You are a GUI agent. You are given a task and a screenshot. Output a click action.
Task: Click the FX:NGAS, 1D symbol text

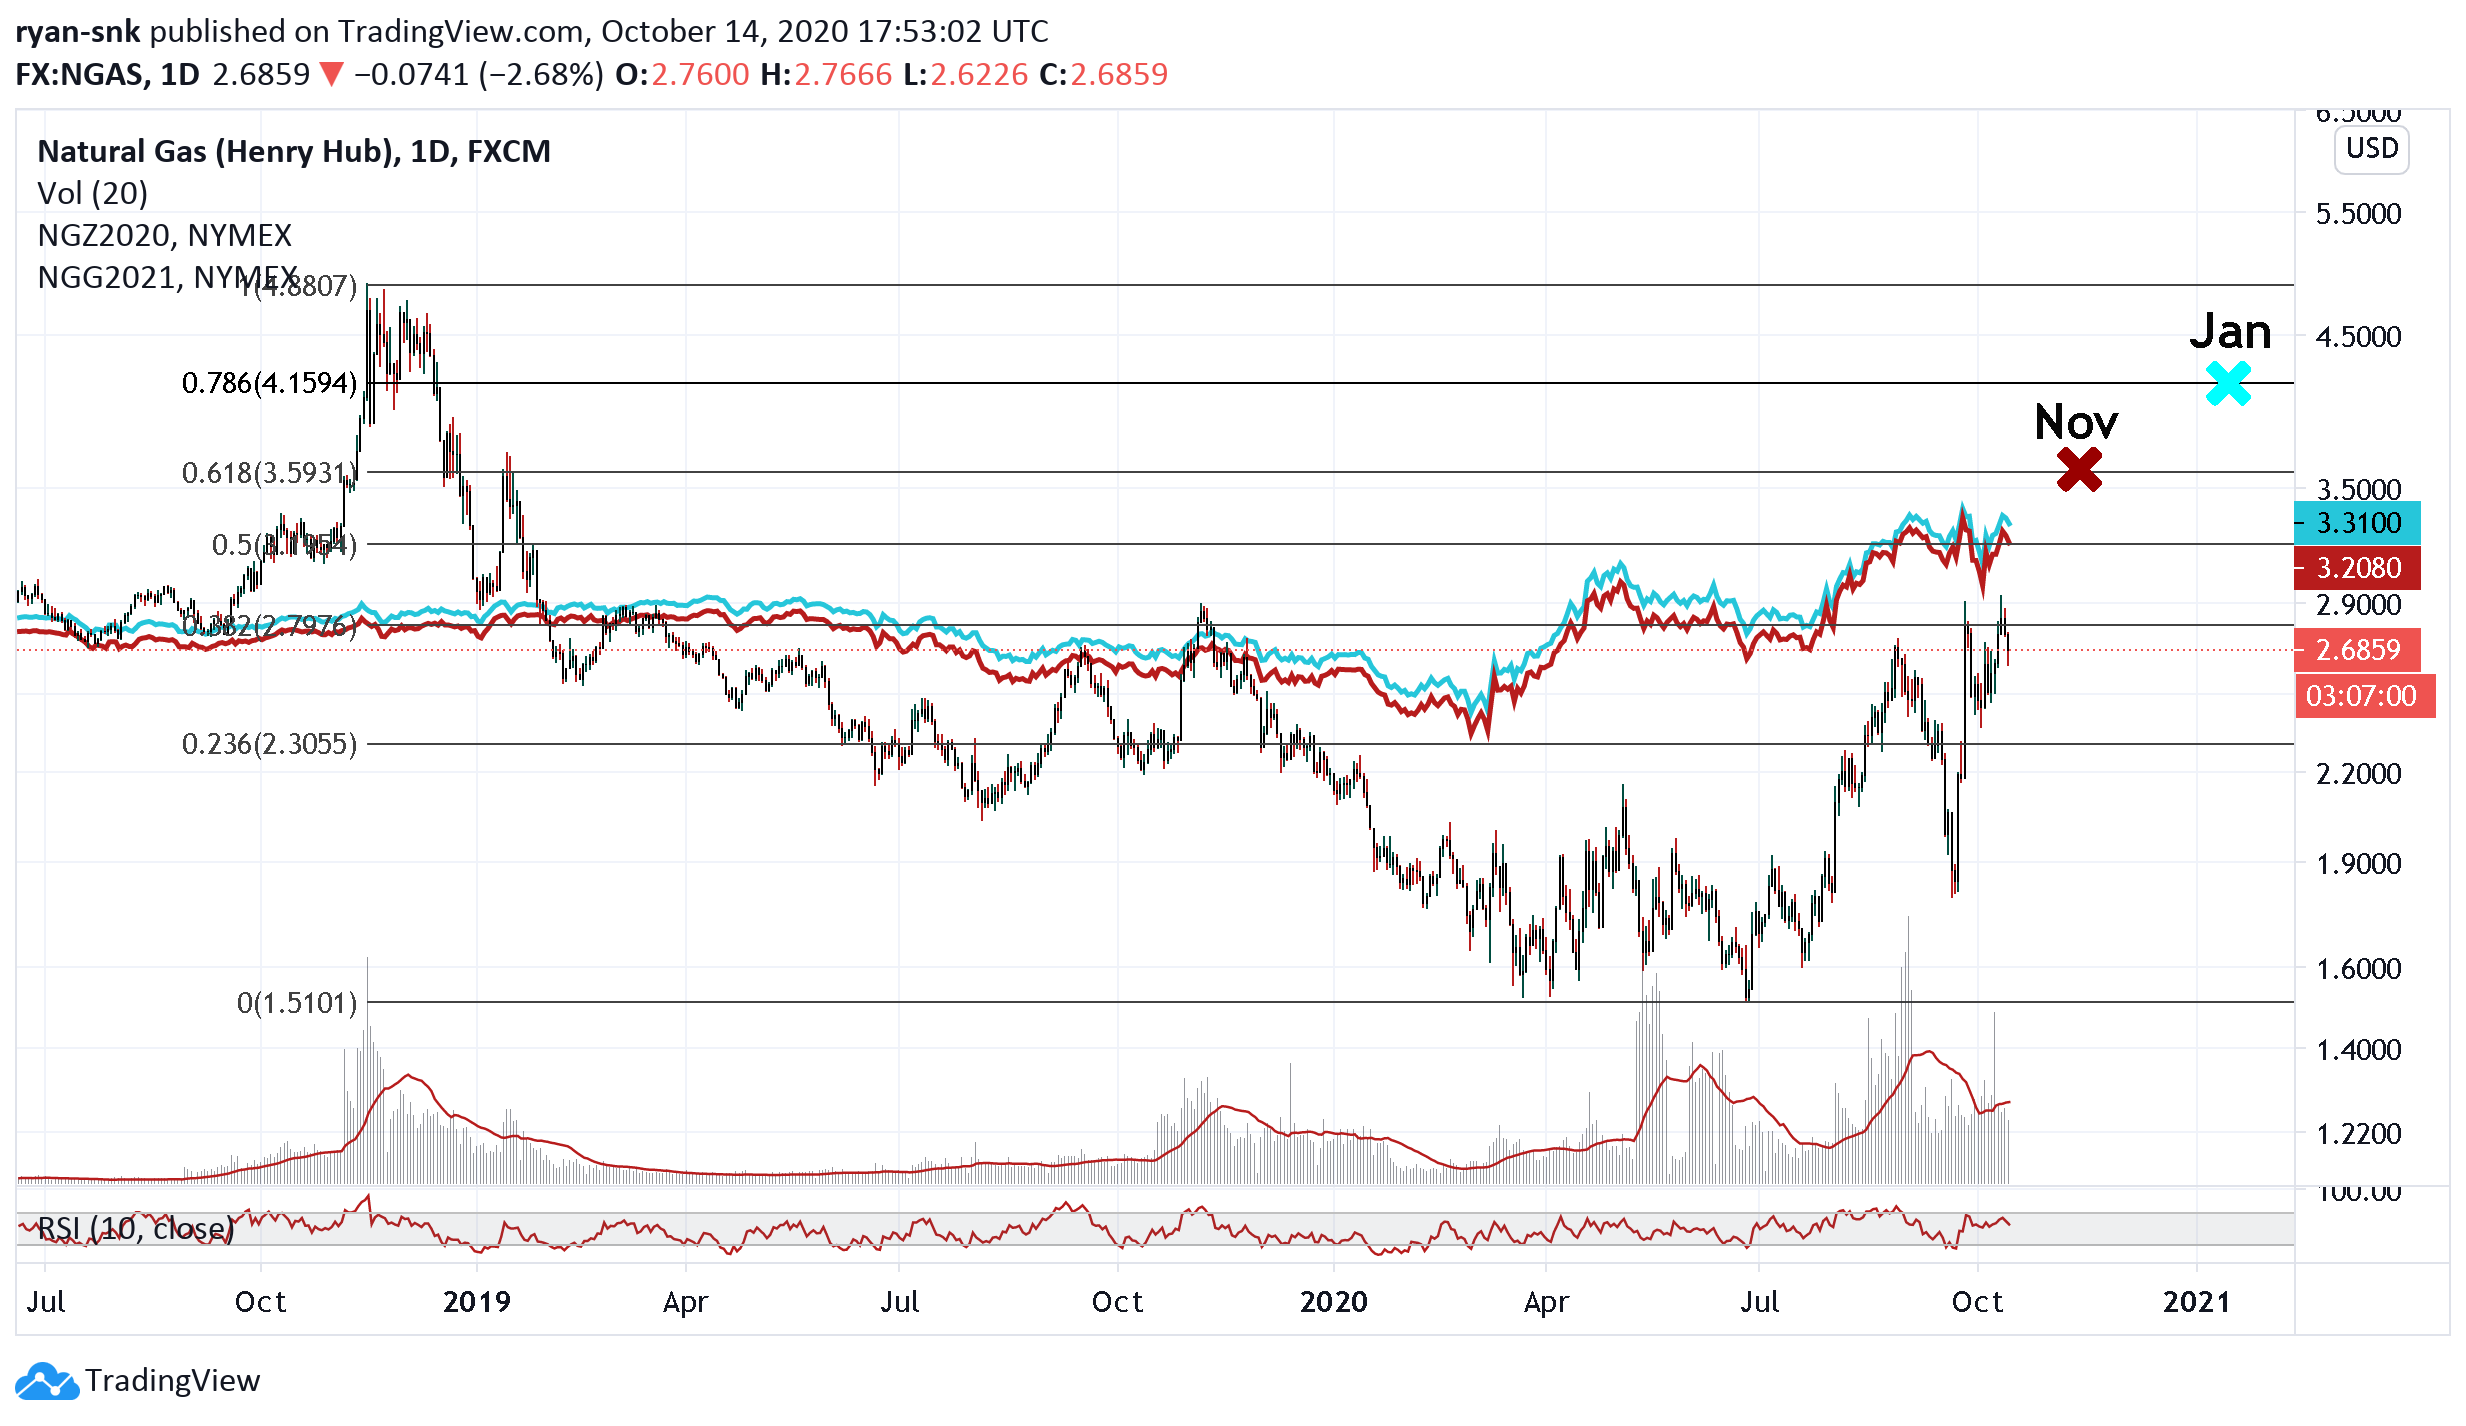click(108, 75)
